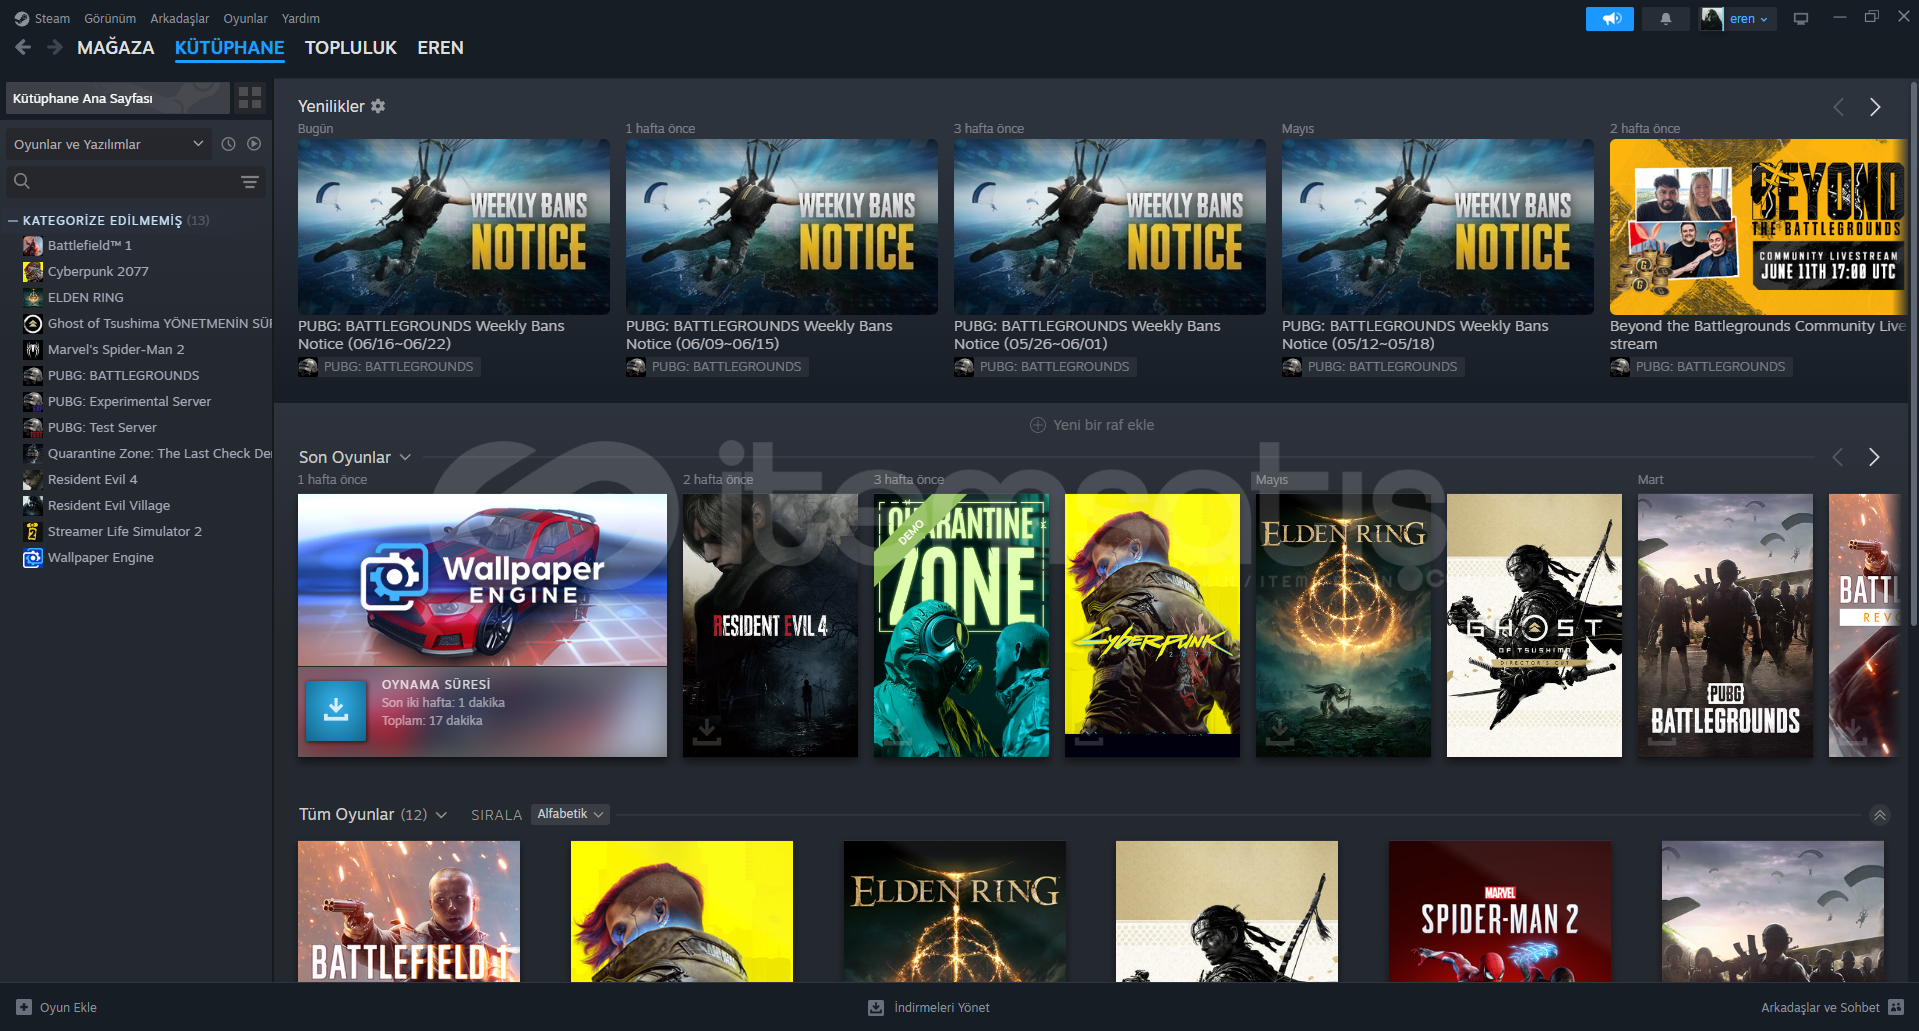Open Quarantine Zone demo cover
The width and height of the screenshot is (1919, 1031).
click(961, 625)
